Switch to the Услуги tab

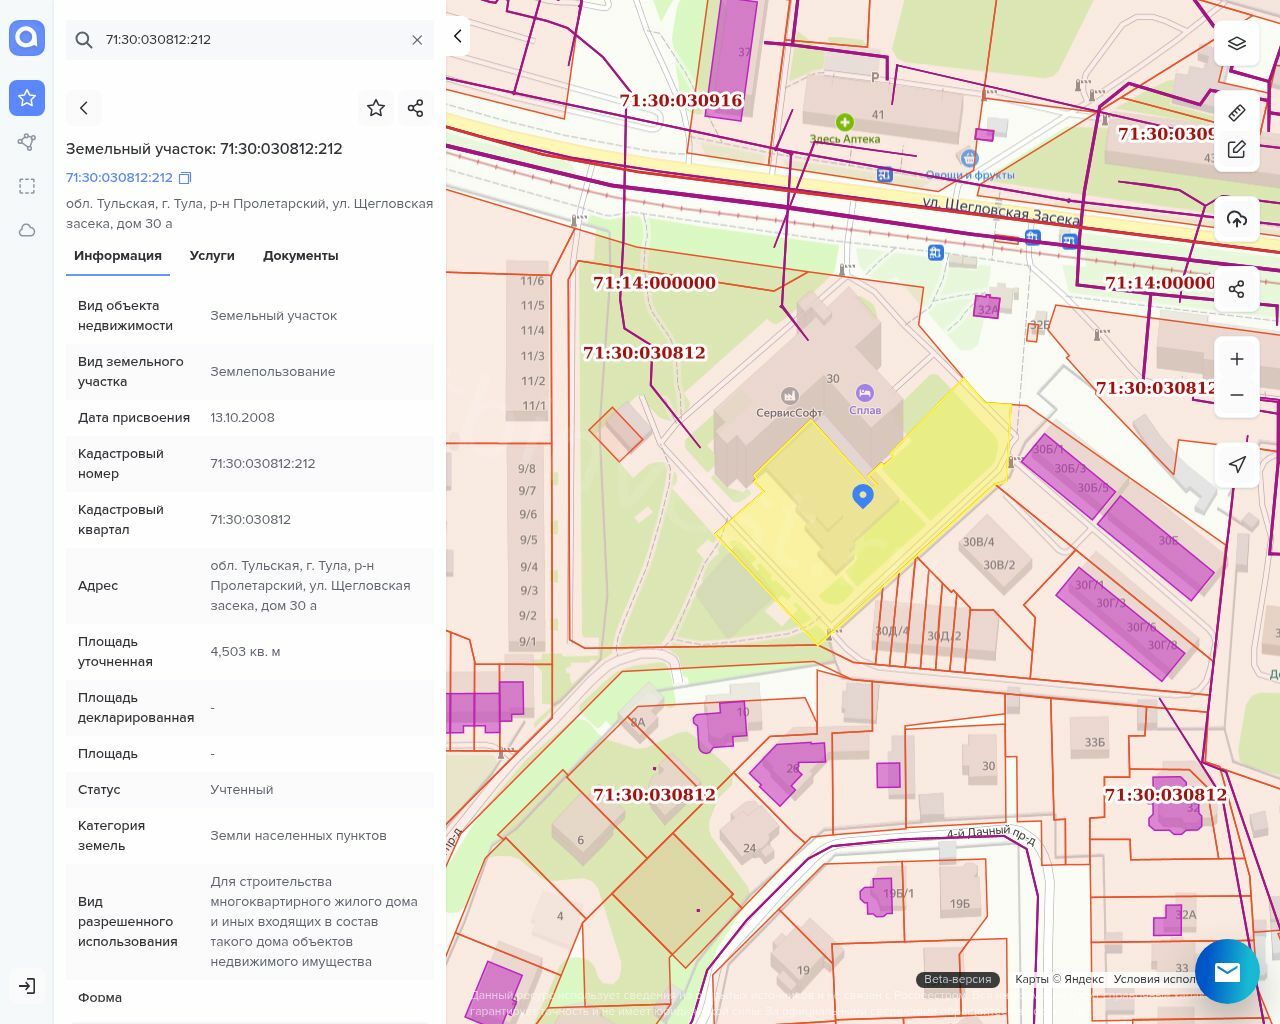[x=212, y=256]
